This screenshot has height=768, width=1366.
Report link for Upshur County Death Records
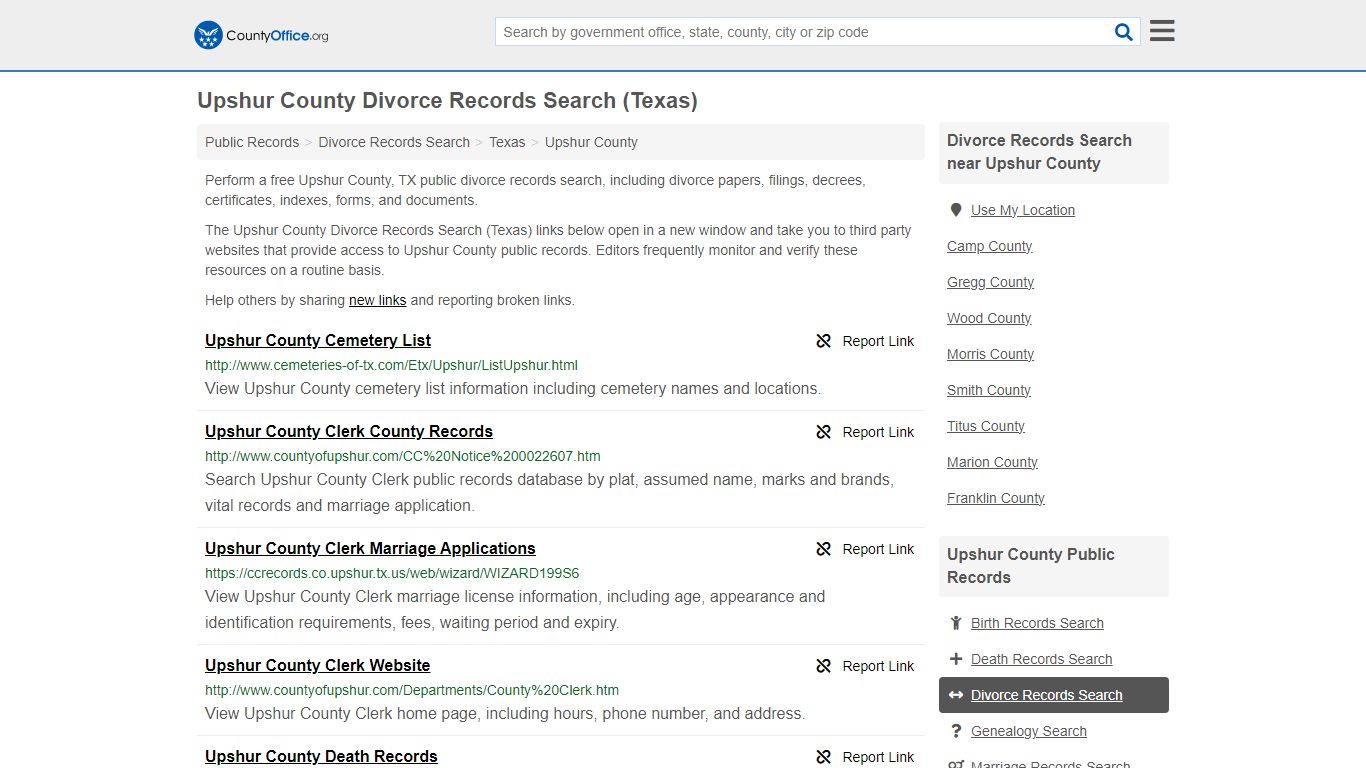[878, 757]
